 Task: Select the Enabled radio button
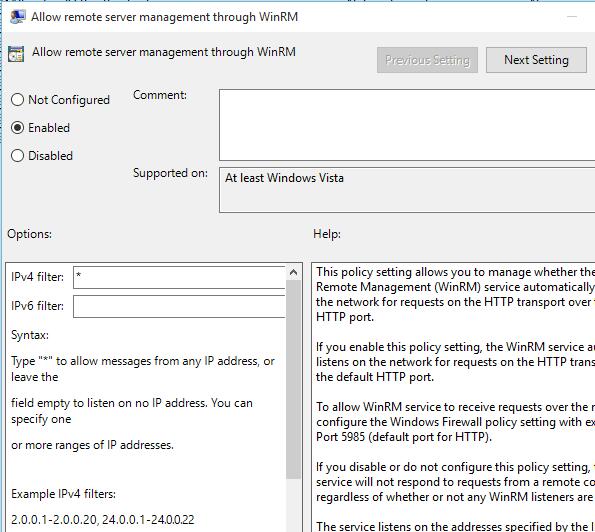(x=17, y=127)
